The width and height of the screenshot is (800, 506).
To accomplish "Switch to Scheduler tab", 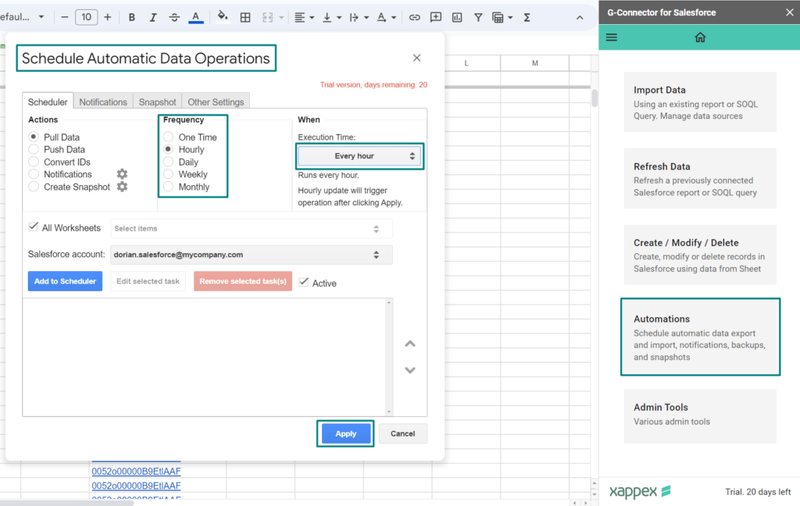I will [x=47, y=102].
